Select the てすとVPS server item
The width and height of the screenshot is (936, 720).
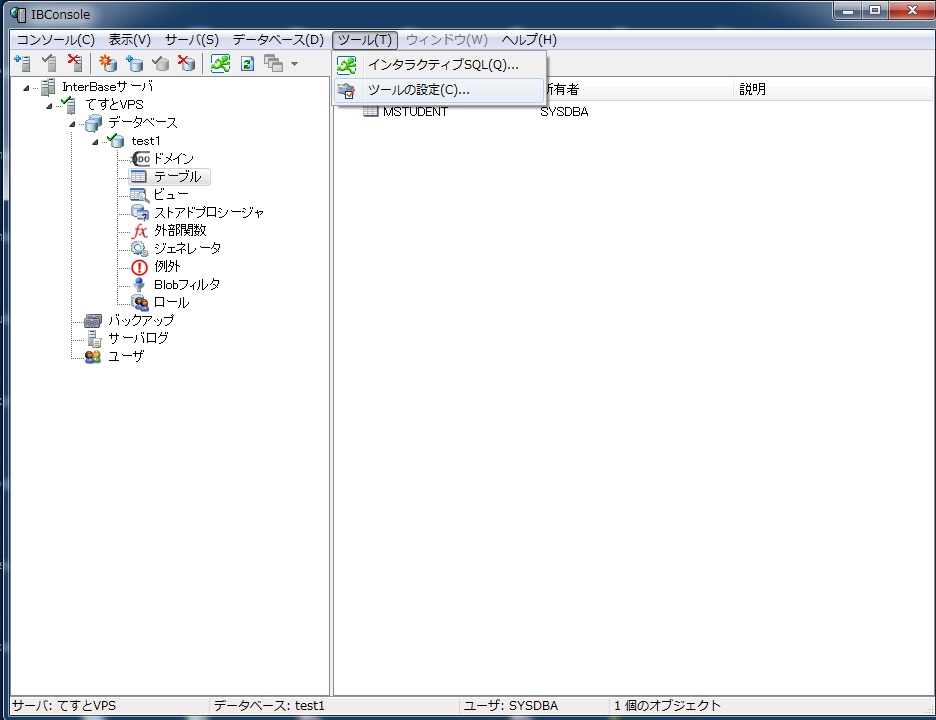pos(115,104)
